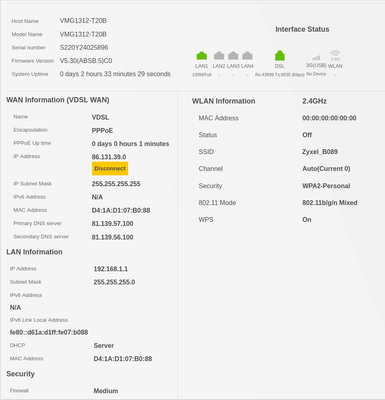
Task: Select host name value VMG1312-T20B
Action: click(83, 21)
